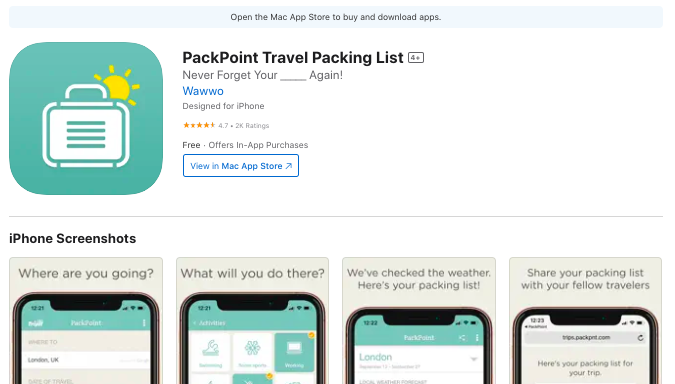Select the Working laptop activity tile
Image resolution: width=675 pixels, height=384 pixels.
[x=294, y=353]
